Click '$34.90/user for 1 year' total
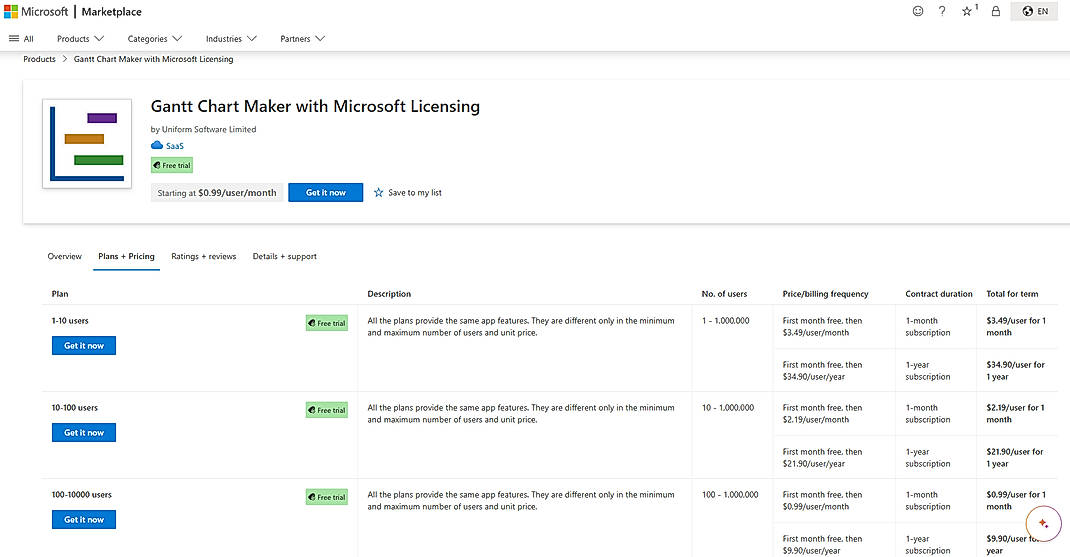Image resolution: width=1070 pixels, height=557 pixels. [1015, 371]
